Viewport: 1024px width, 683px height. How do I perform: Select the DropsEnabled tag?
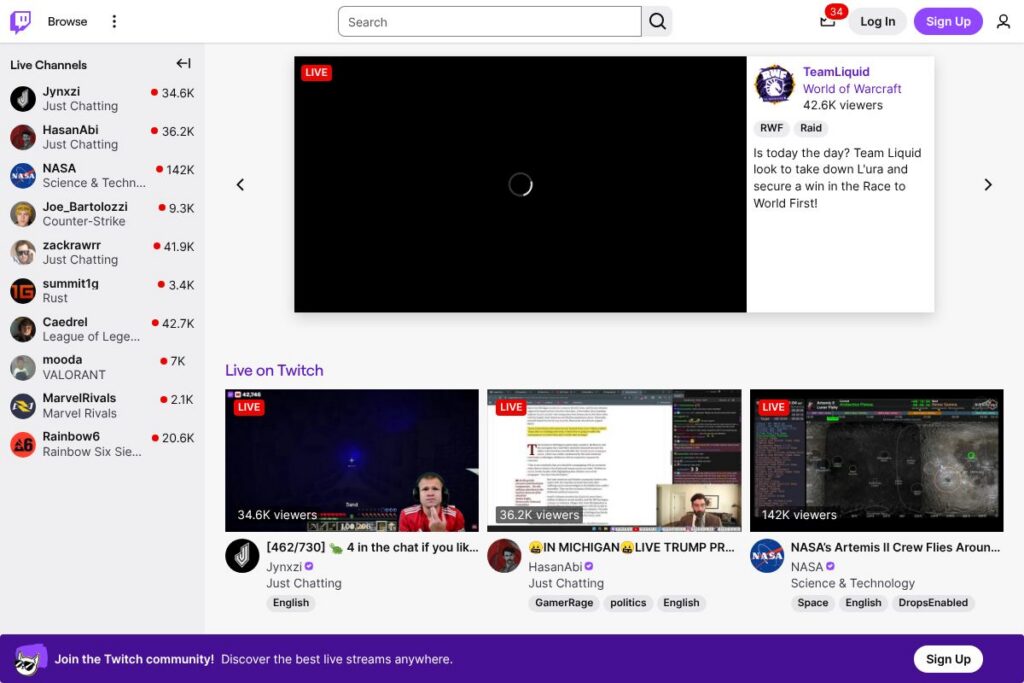click(x=933, y=603)
